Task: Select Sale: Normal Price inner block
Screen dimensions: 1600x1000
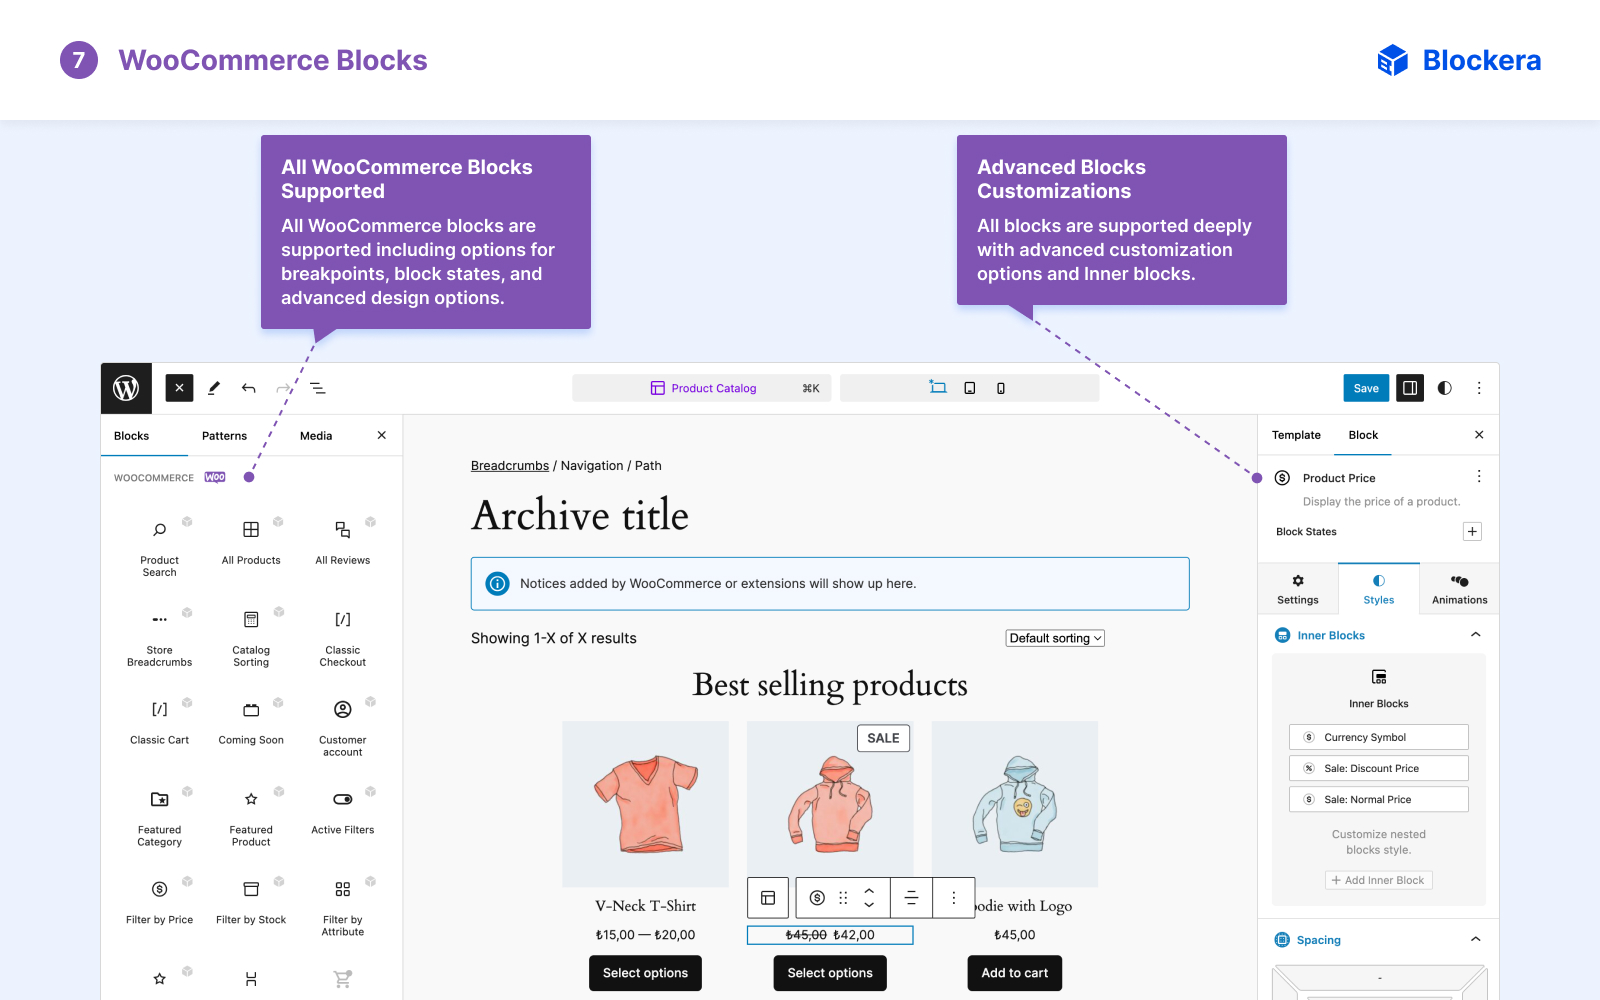Action: click(1379, 799)
